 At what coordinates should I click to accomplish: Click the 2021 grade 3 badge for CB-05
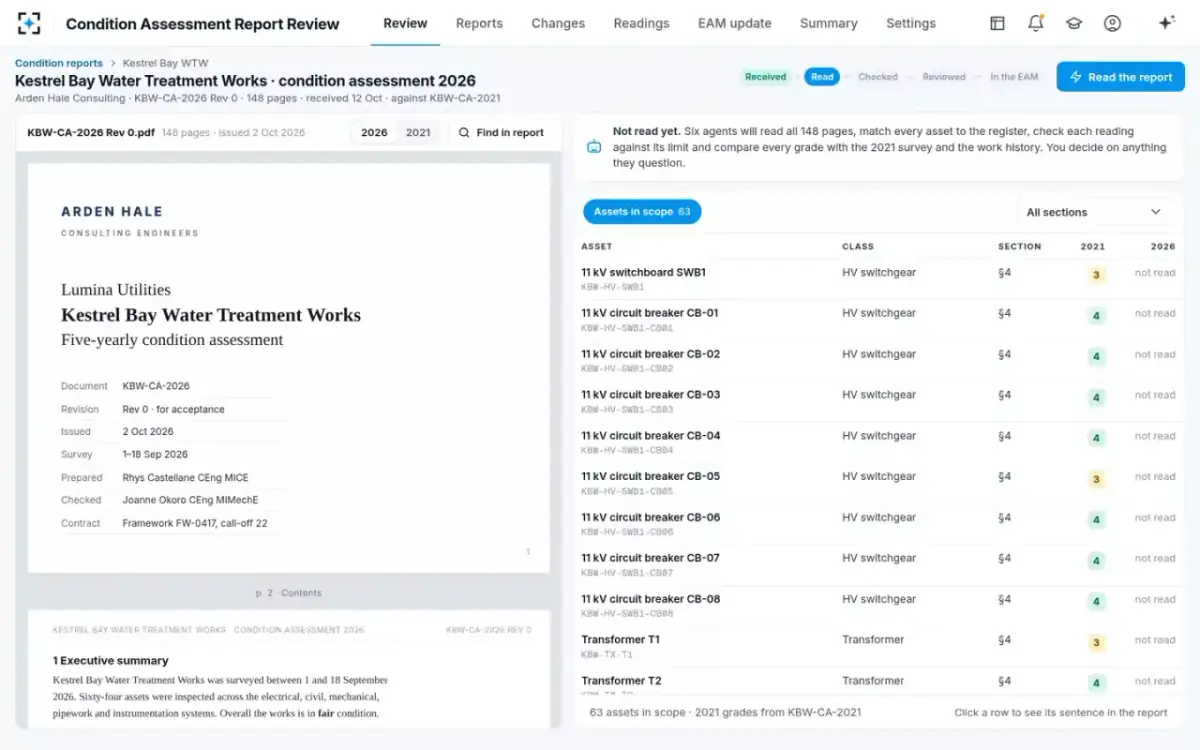(1096, 480)
